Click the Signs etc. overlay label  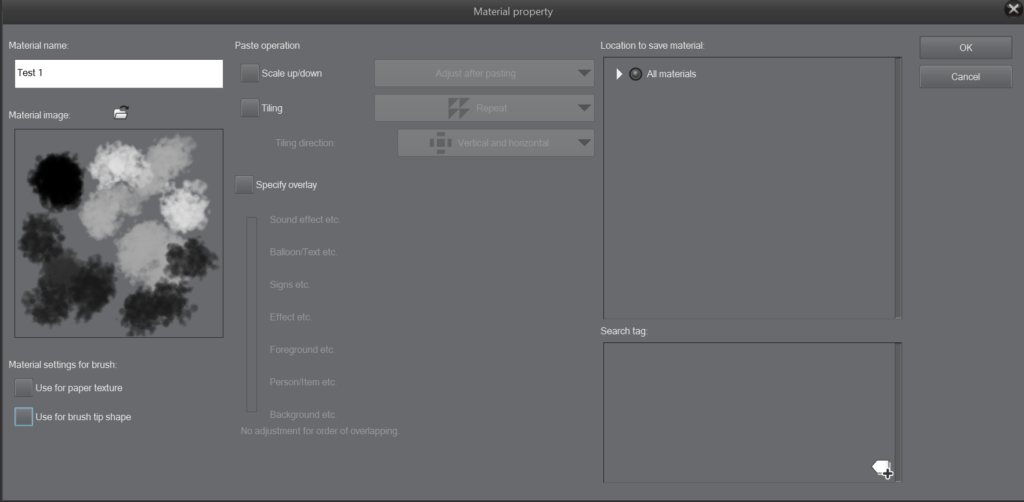pos(289,285)
